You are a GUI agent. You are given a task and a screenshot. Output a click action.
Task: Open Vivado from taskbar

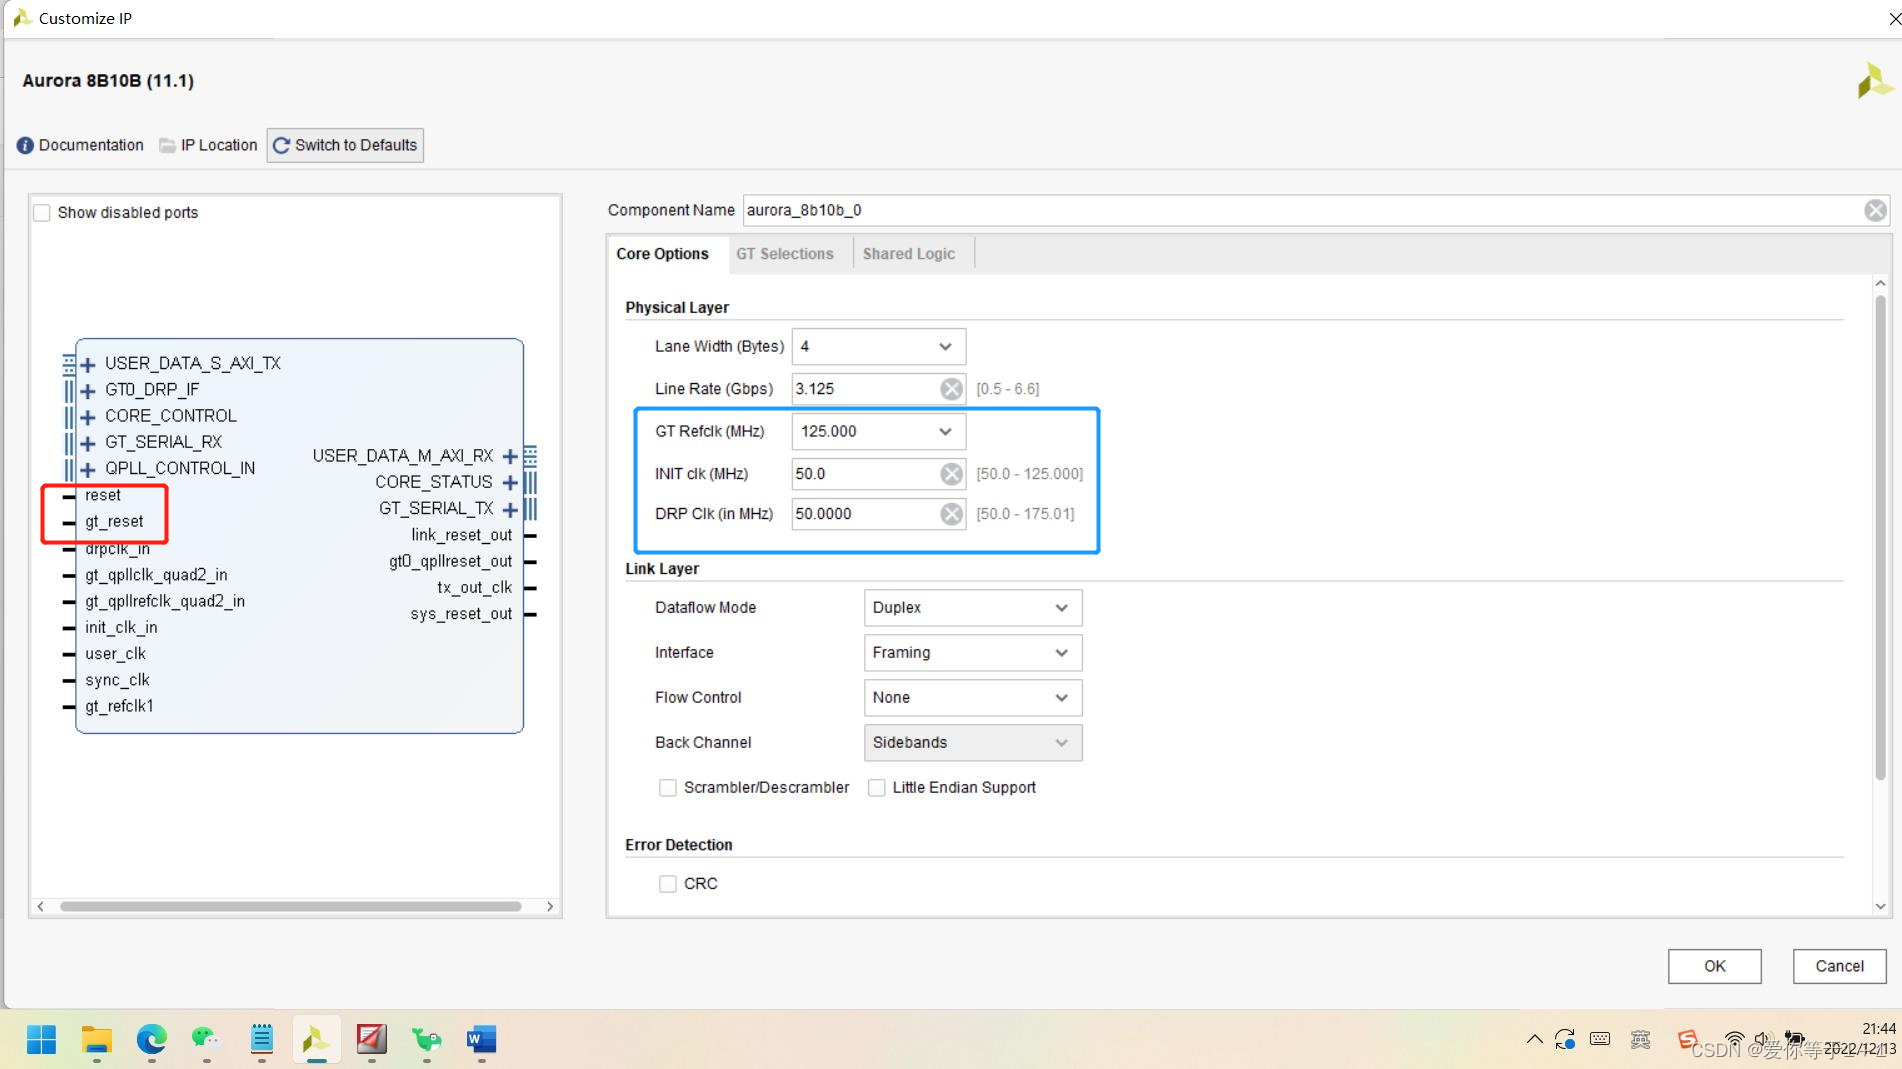[316, 1040]
